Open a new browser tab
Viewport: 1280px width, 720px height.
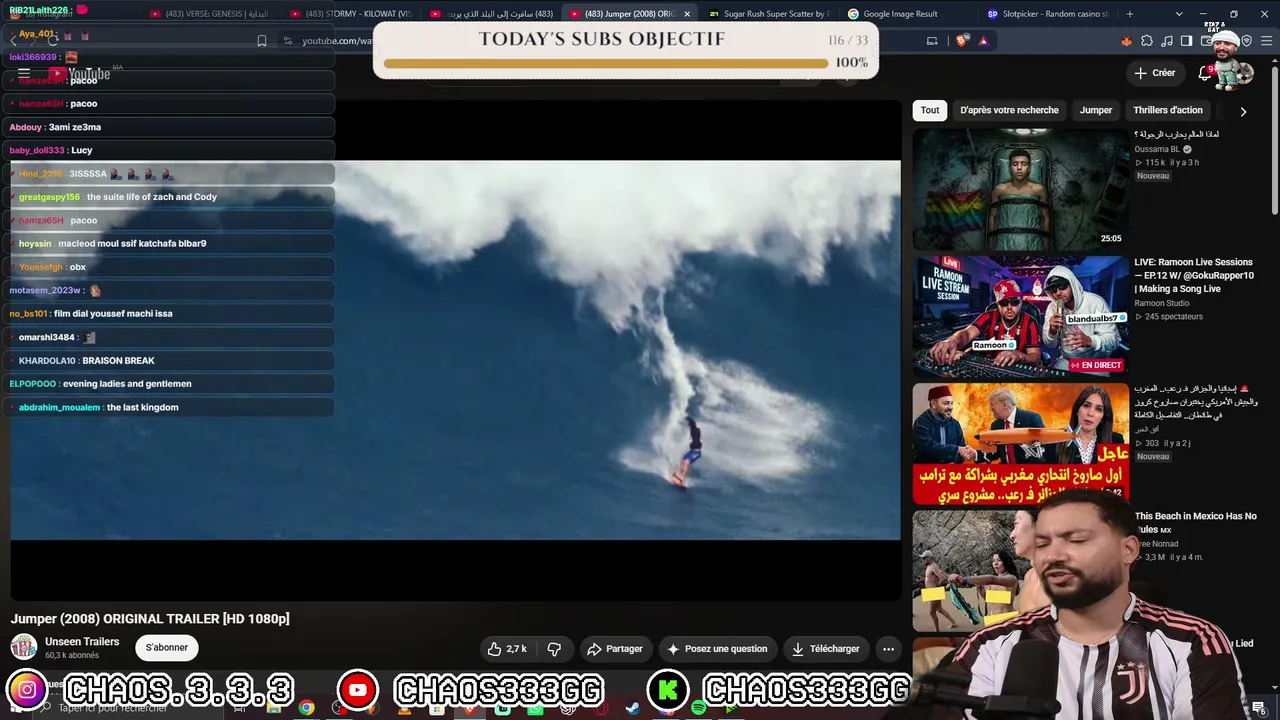(1130, 14)
